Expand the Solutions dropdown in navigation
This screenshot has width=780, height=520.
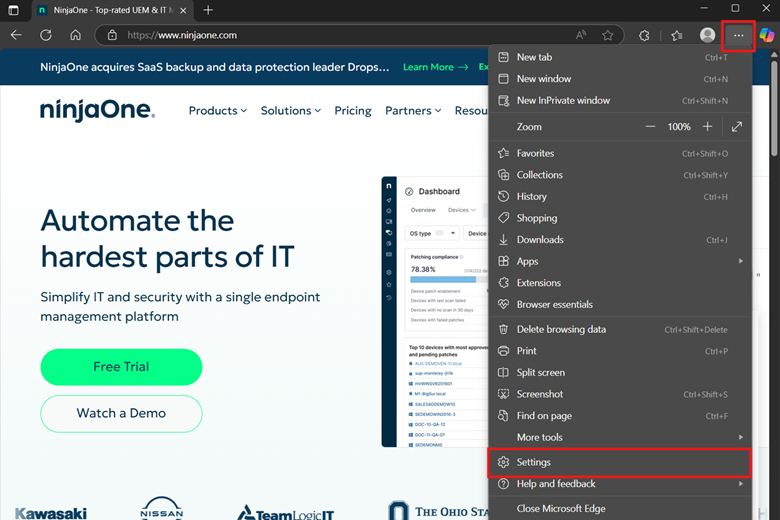290,111
